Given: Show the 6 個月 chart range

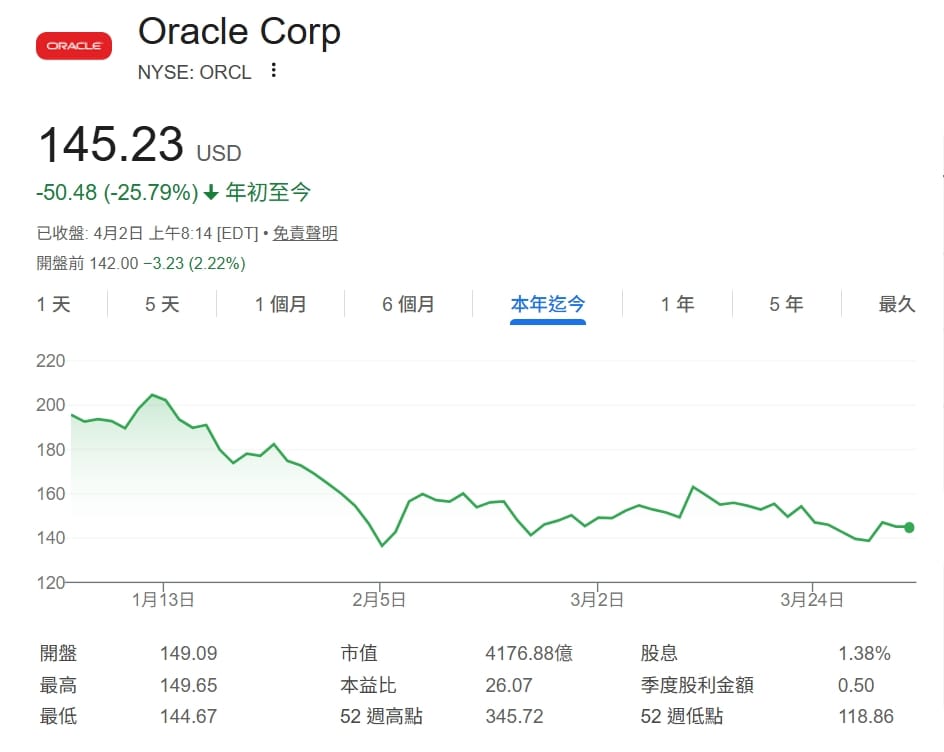Looking at the screenshot, I should coord(408,304).
